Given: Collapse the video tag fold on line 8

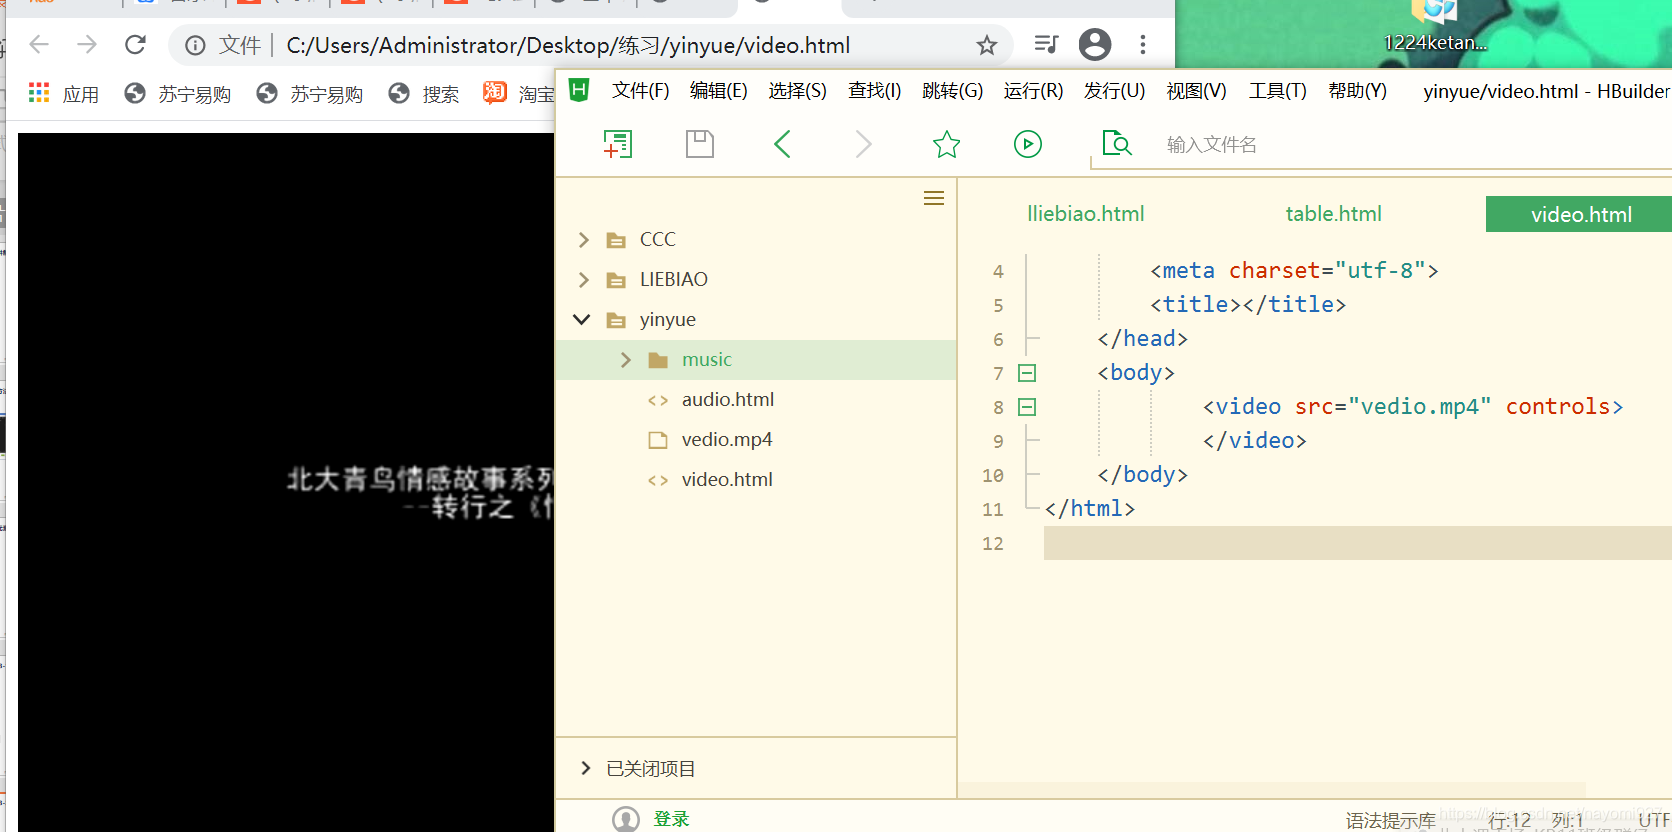Looking at the screenshot, I should (x=1027, y=407).
